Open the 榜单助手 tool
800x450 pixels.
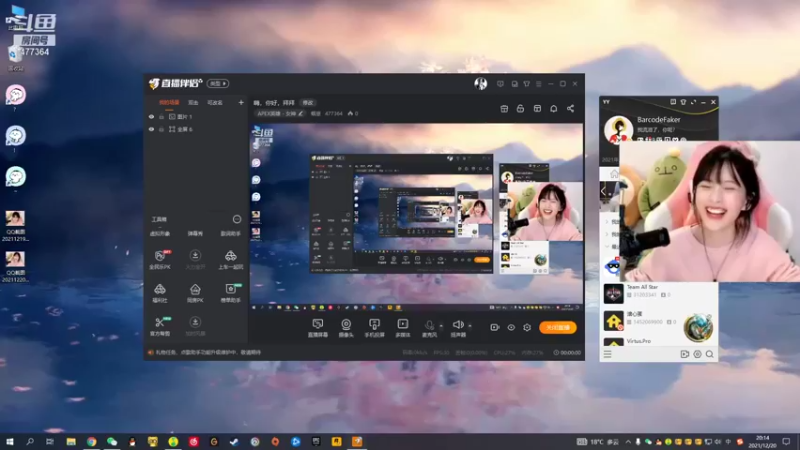pos(231,293)
